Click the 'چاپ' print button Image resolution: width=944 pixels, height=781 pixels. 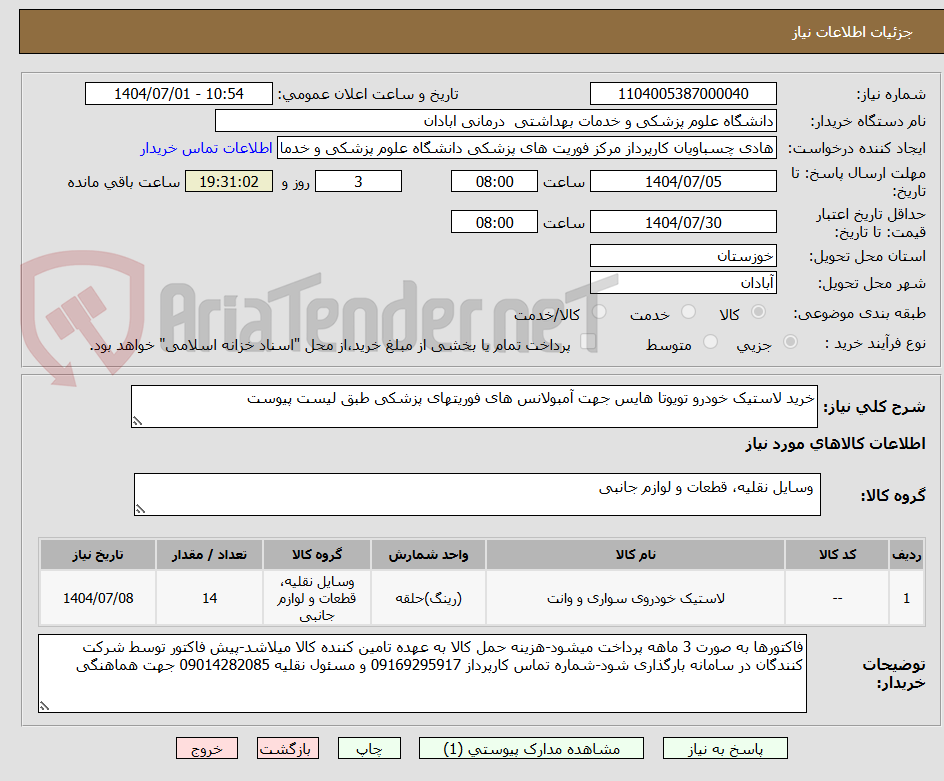(x=369, y=748)
